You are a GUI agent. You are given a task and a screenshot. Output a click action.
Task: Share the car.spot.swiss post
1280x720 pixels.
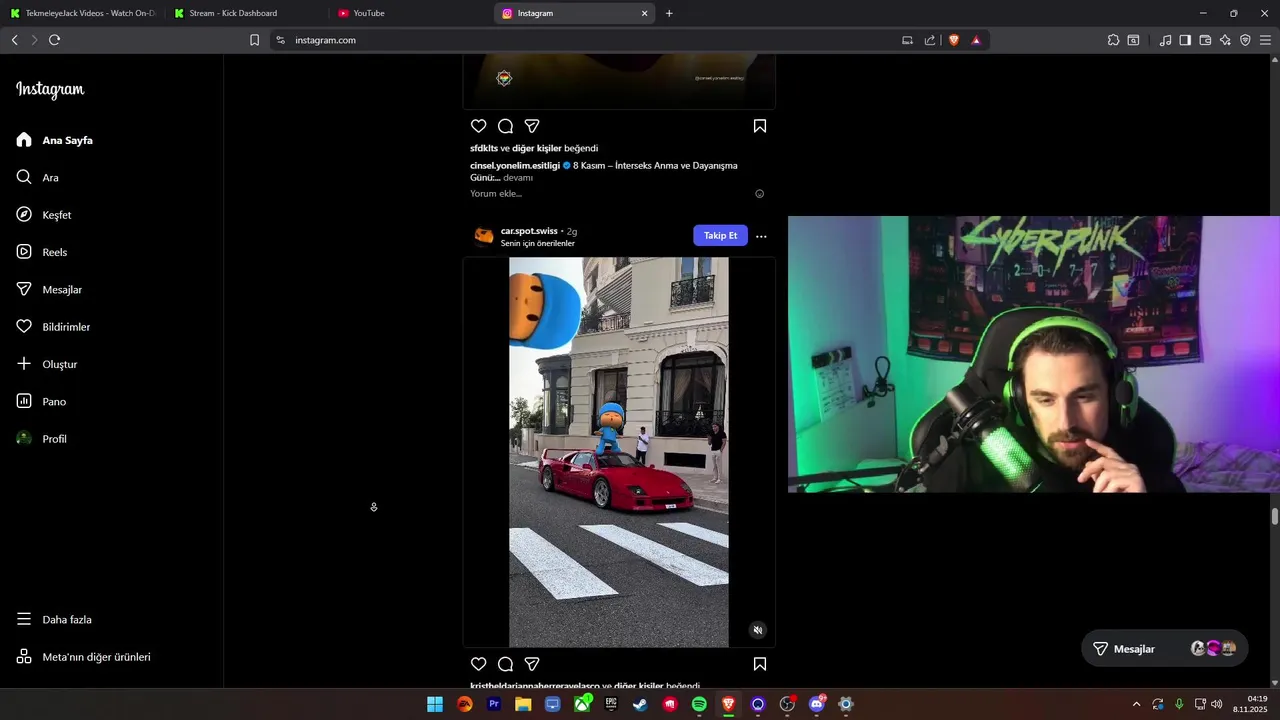532,664
